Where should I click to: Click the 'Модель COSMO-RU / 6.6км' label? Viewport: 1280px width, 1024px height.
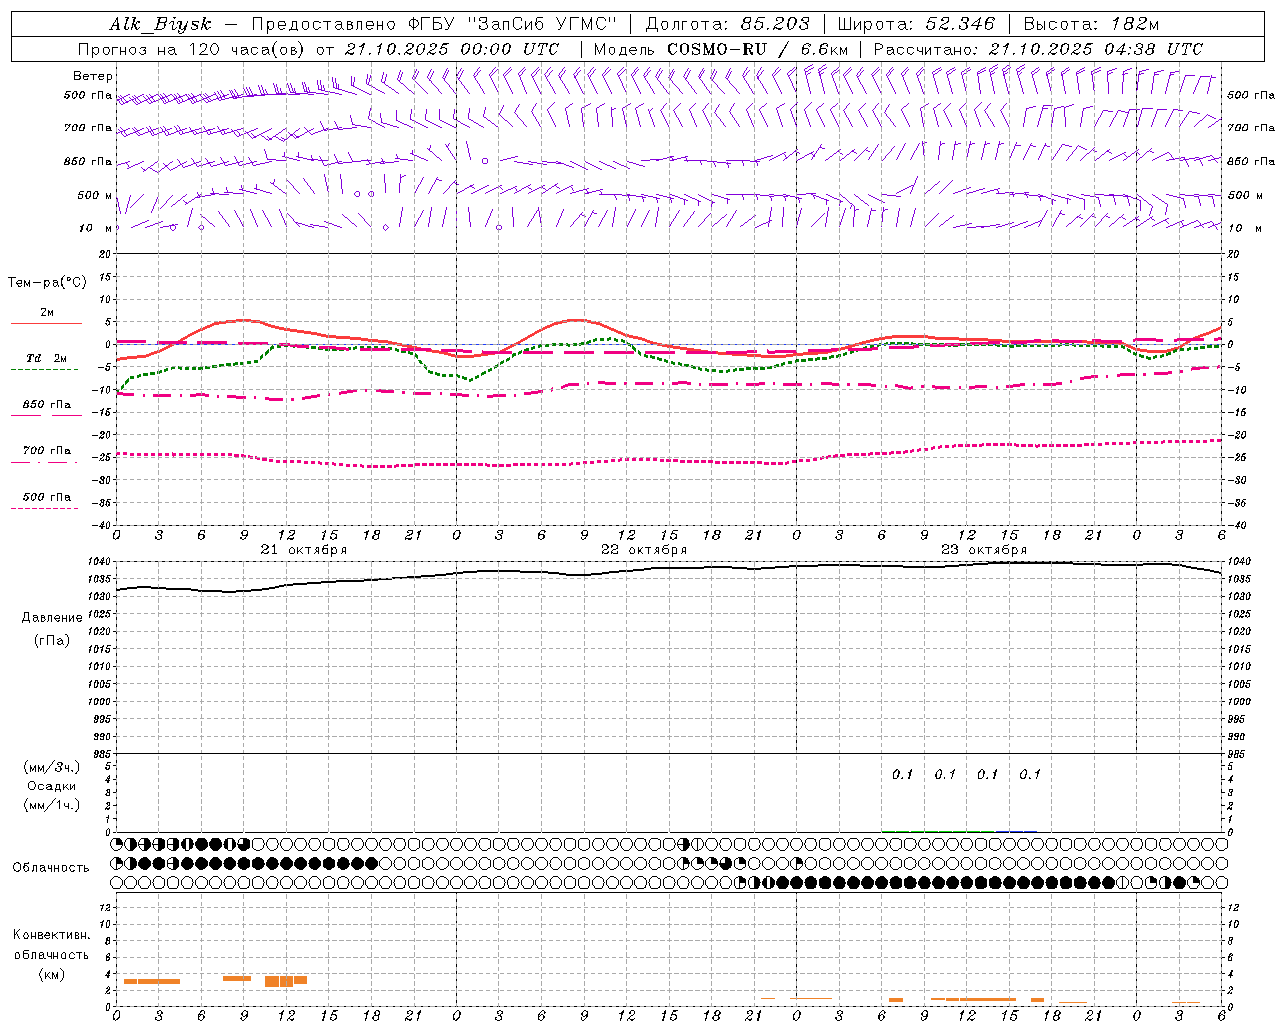pyautogui.click(x=720, y=49)
